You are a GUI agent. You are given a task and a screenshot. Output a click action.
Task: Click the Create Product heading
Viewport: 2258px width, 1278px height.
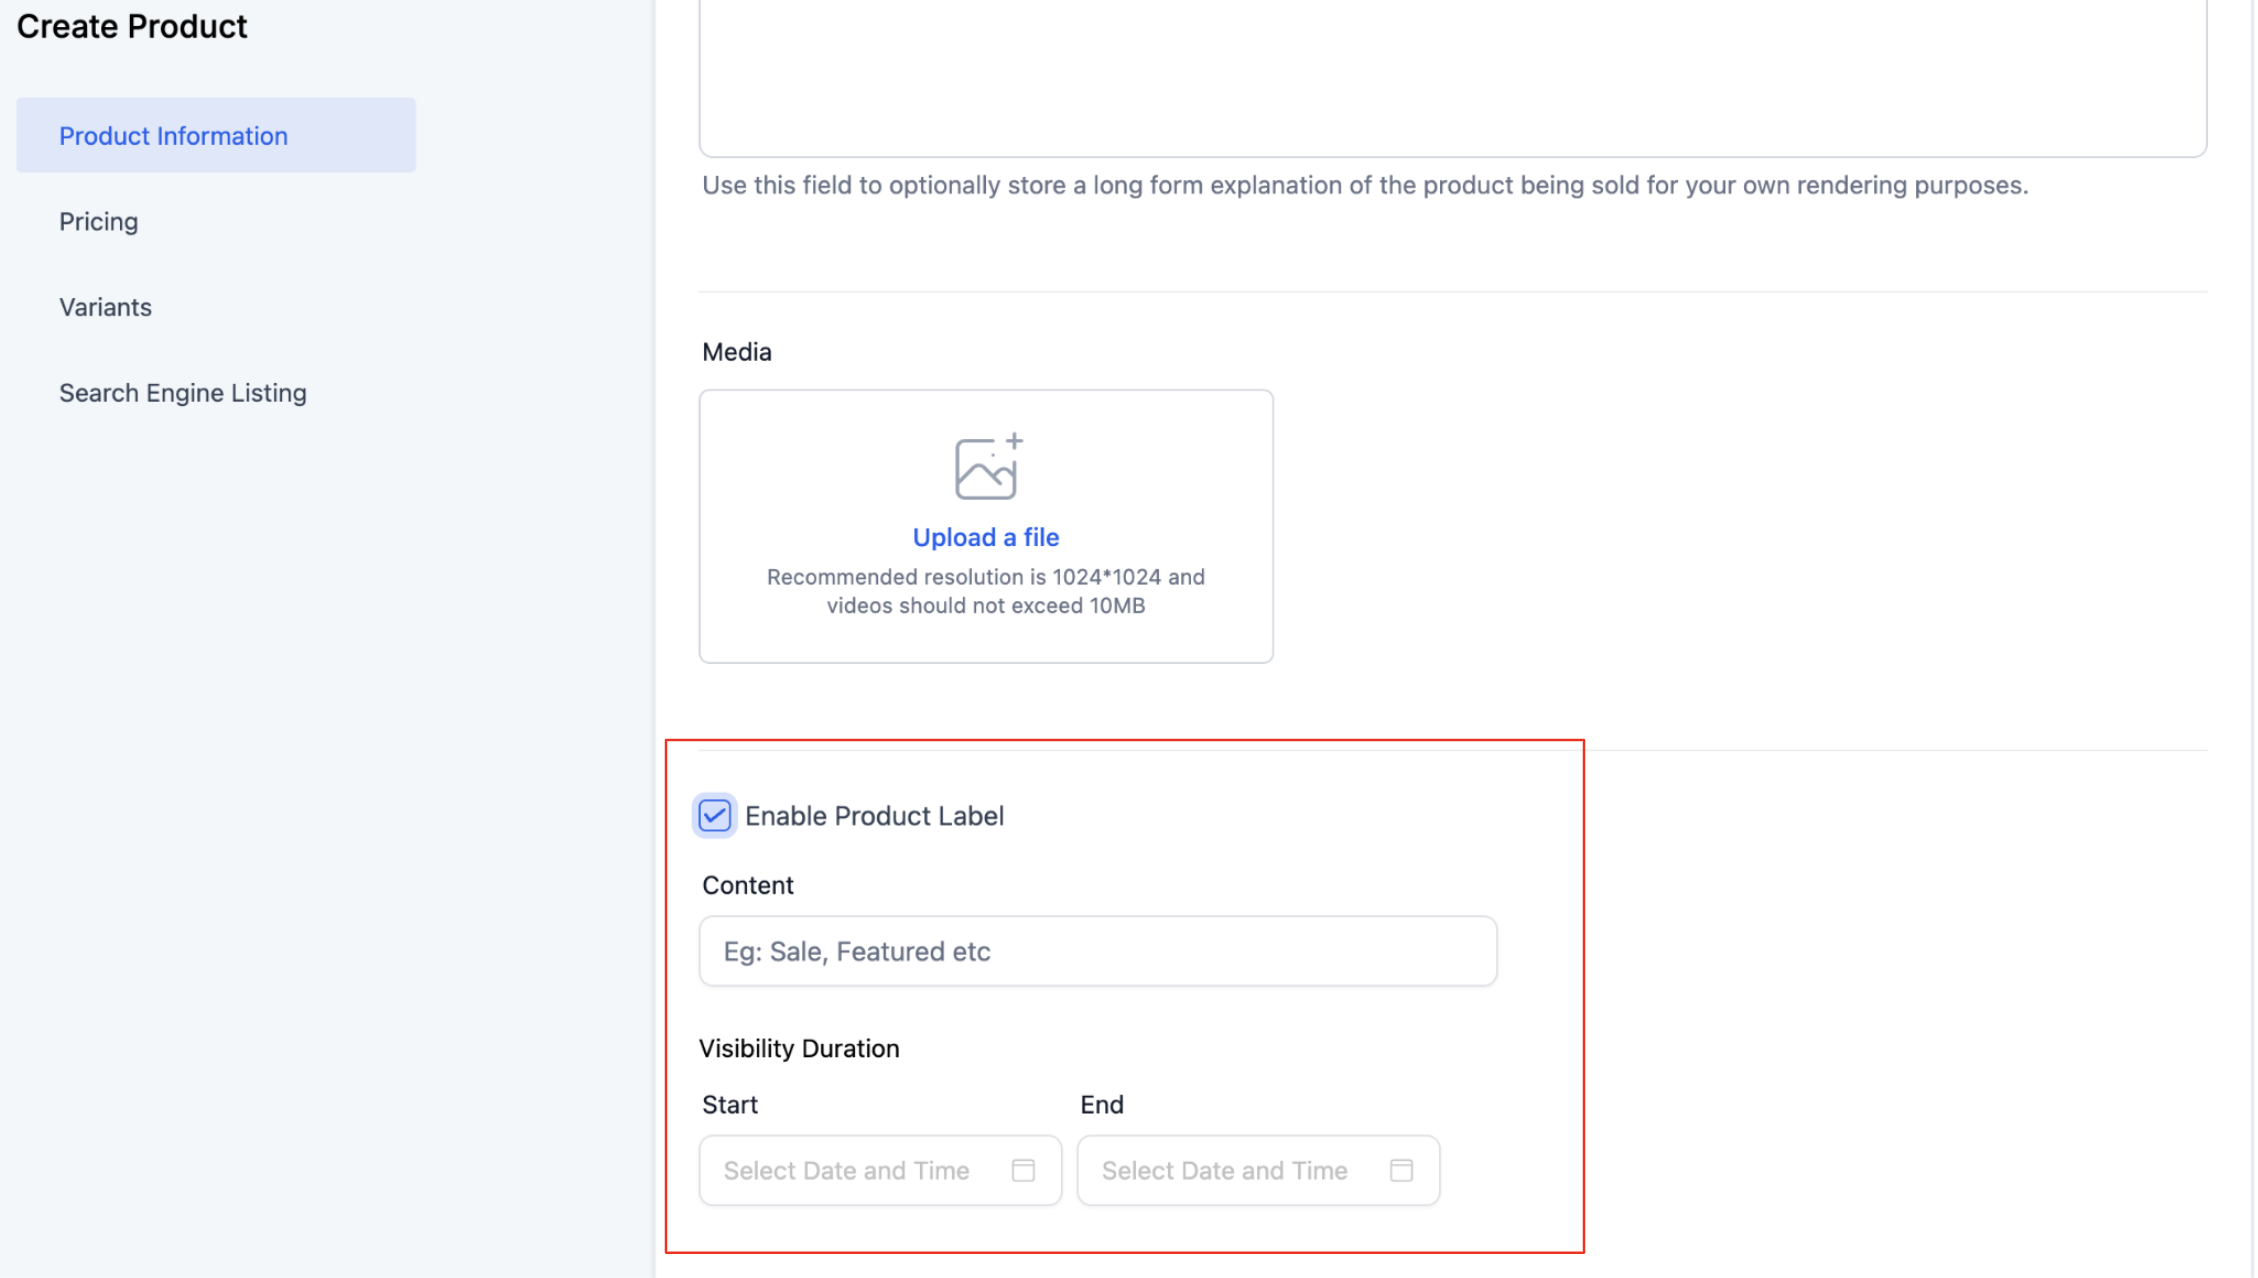(x=131, y=26)
